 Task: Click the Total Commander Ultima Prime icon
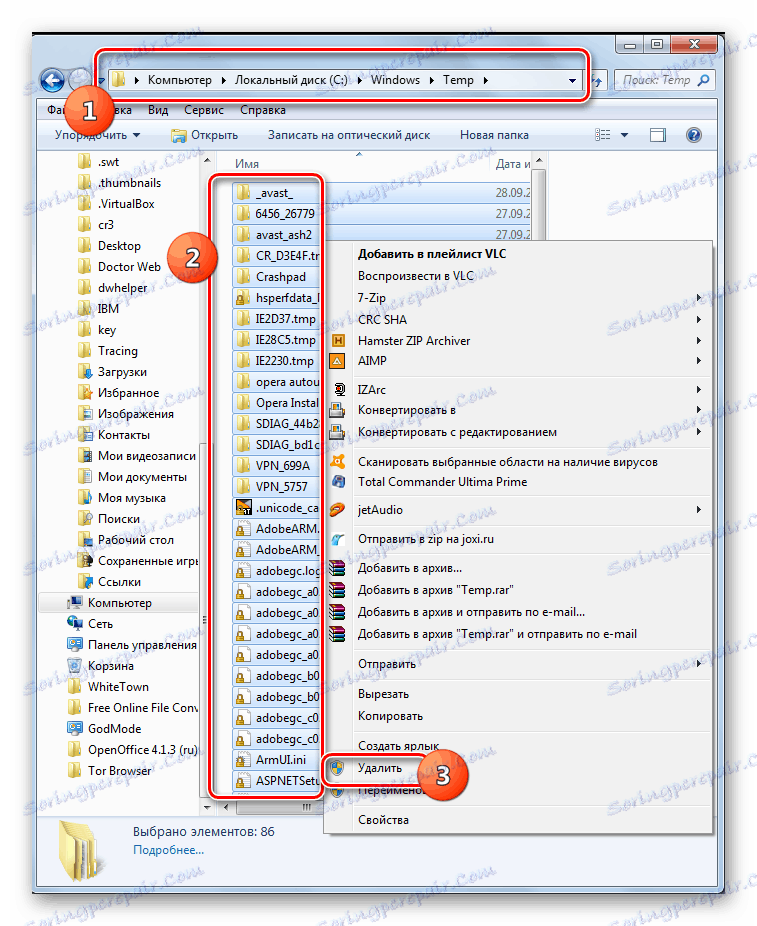pyautogui.click(x=338, y=482)
